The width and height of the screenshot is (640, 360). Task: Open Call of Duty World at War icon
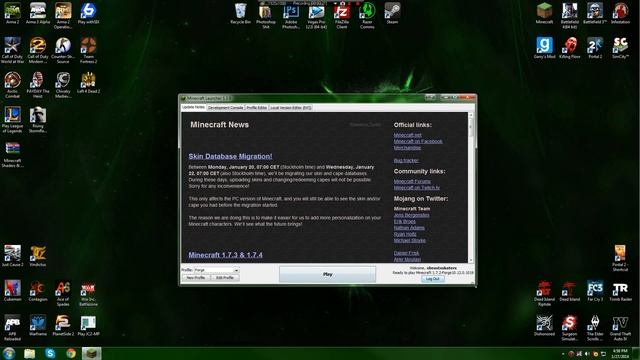click(x=12, y=50)
